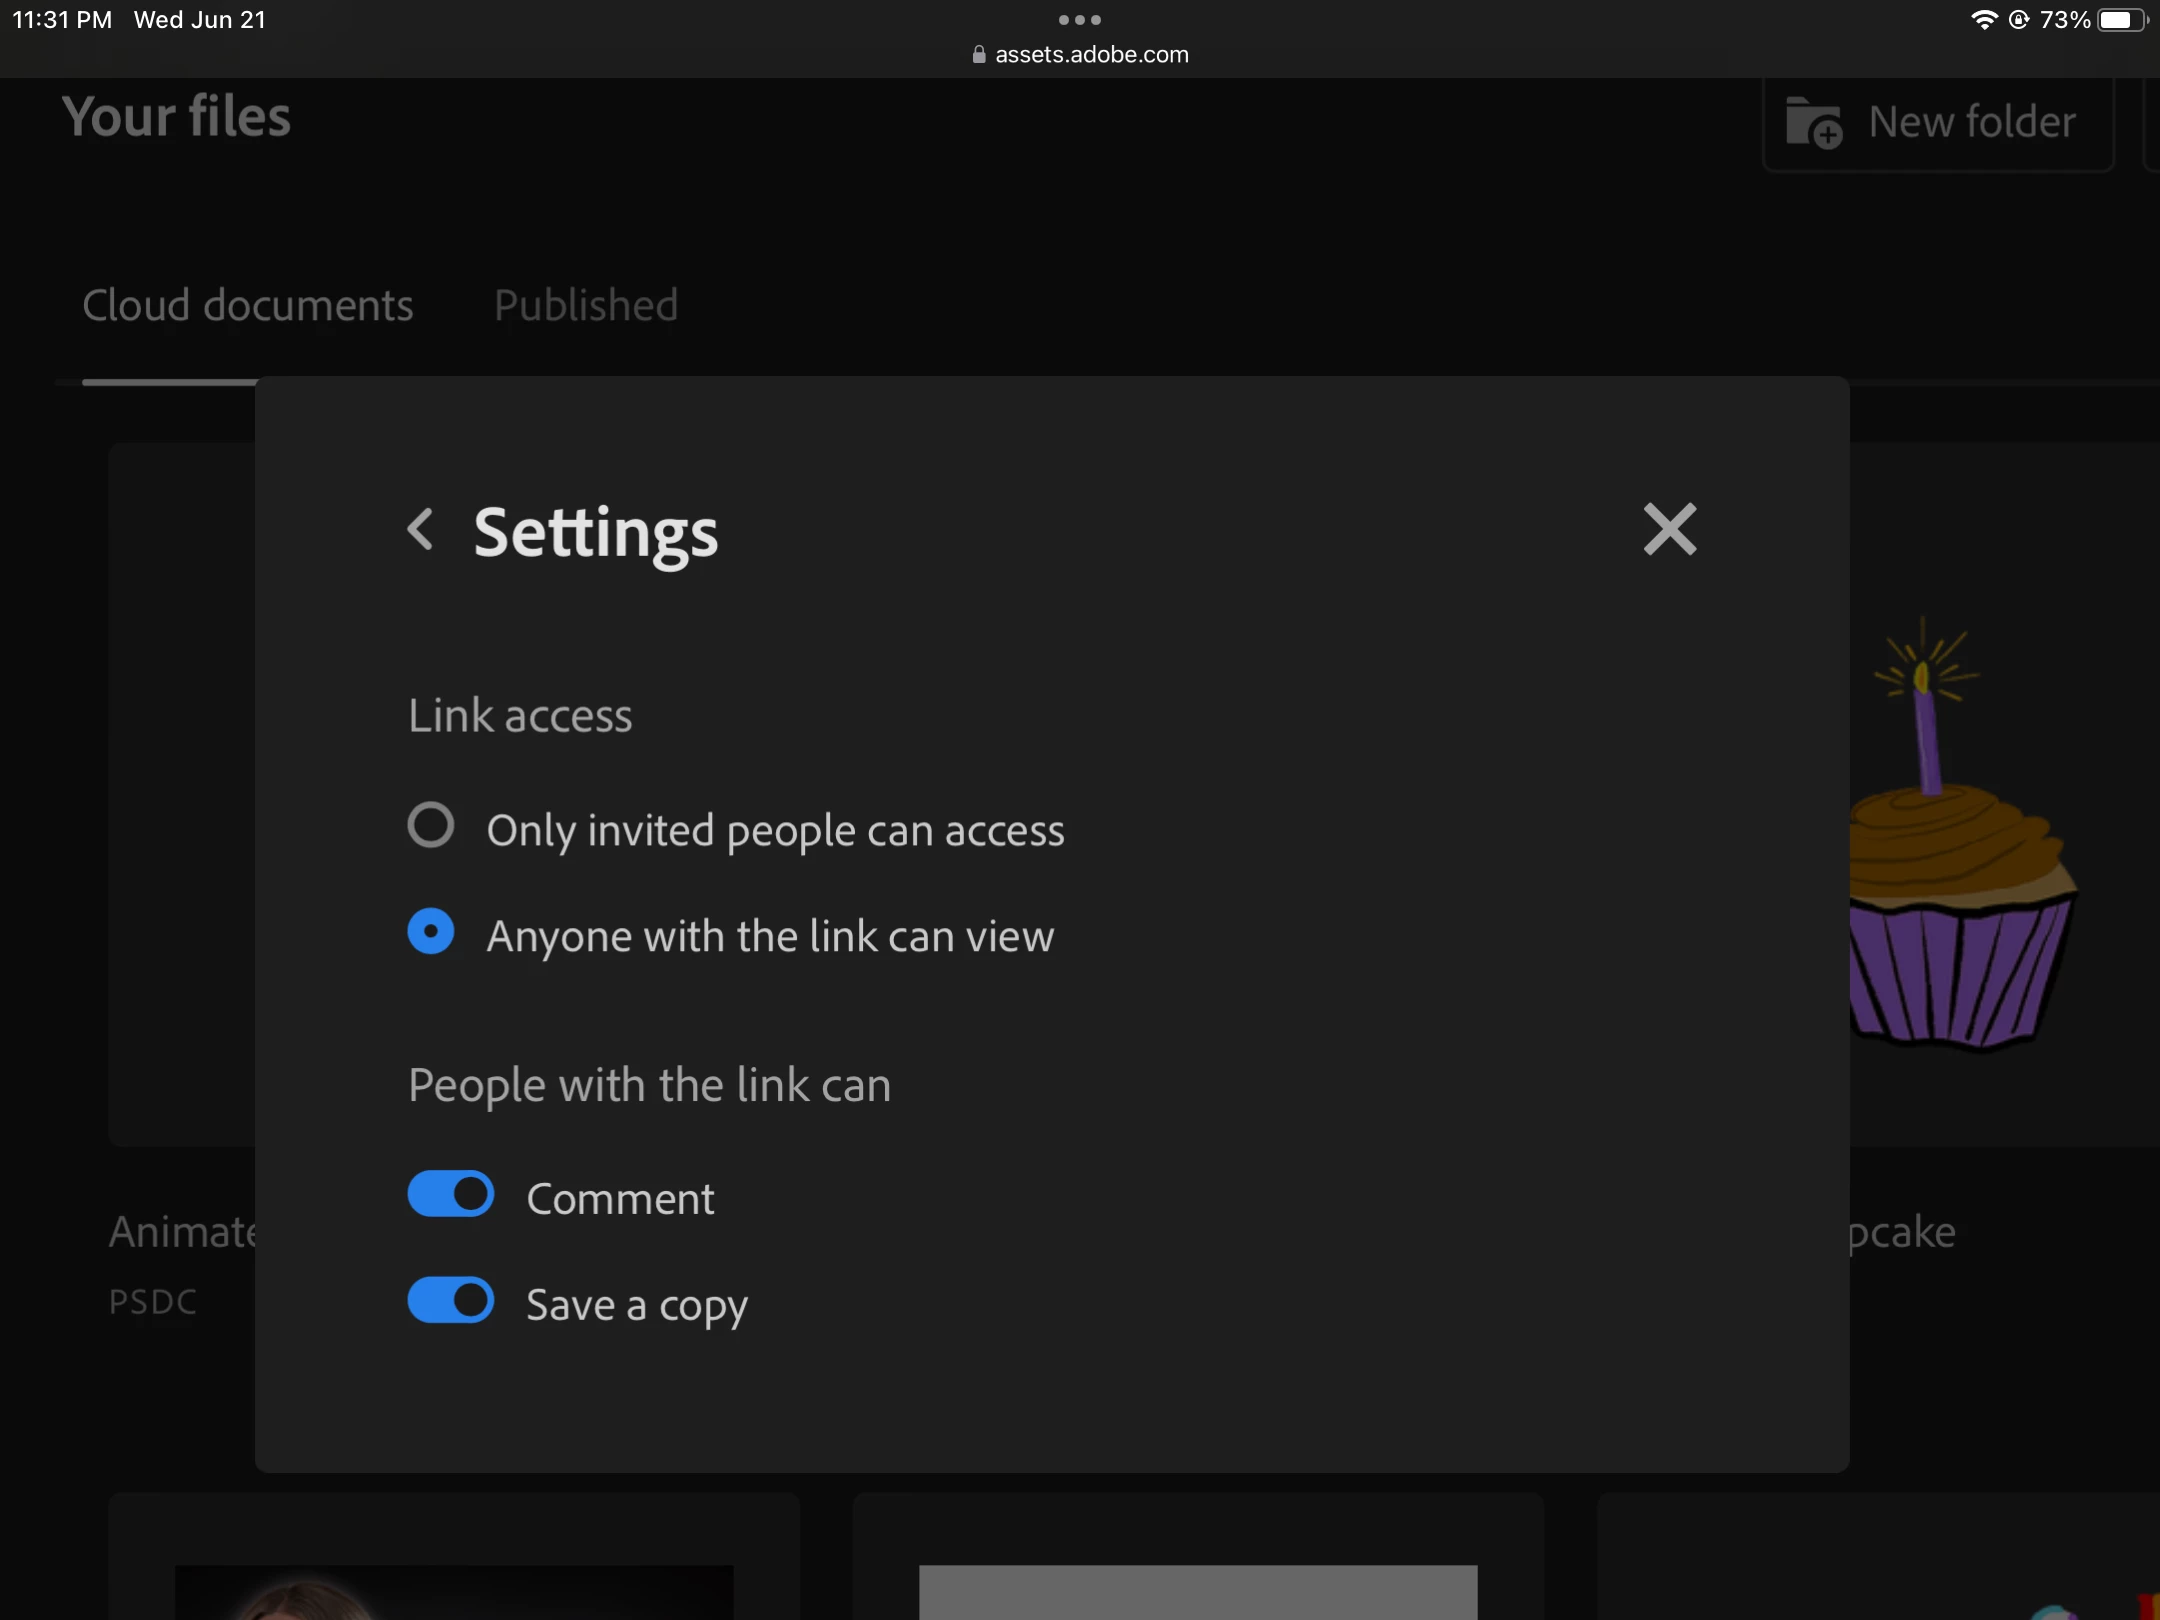Tap the three-dot multitasking menu at top
The image size is (2160, 1620).
[1079, 20]
